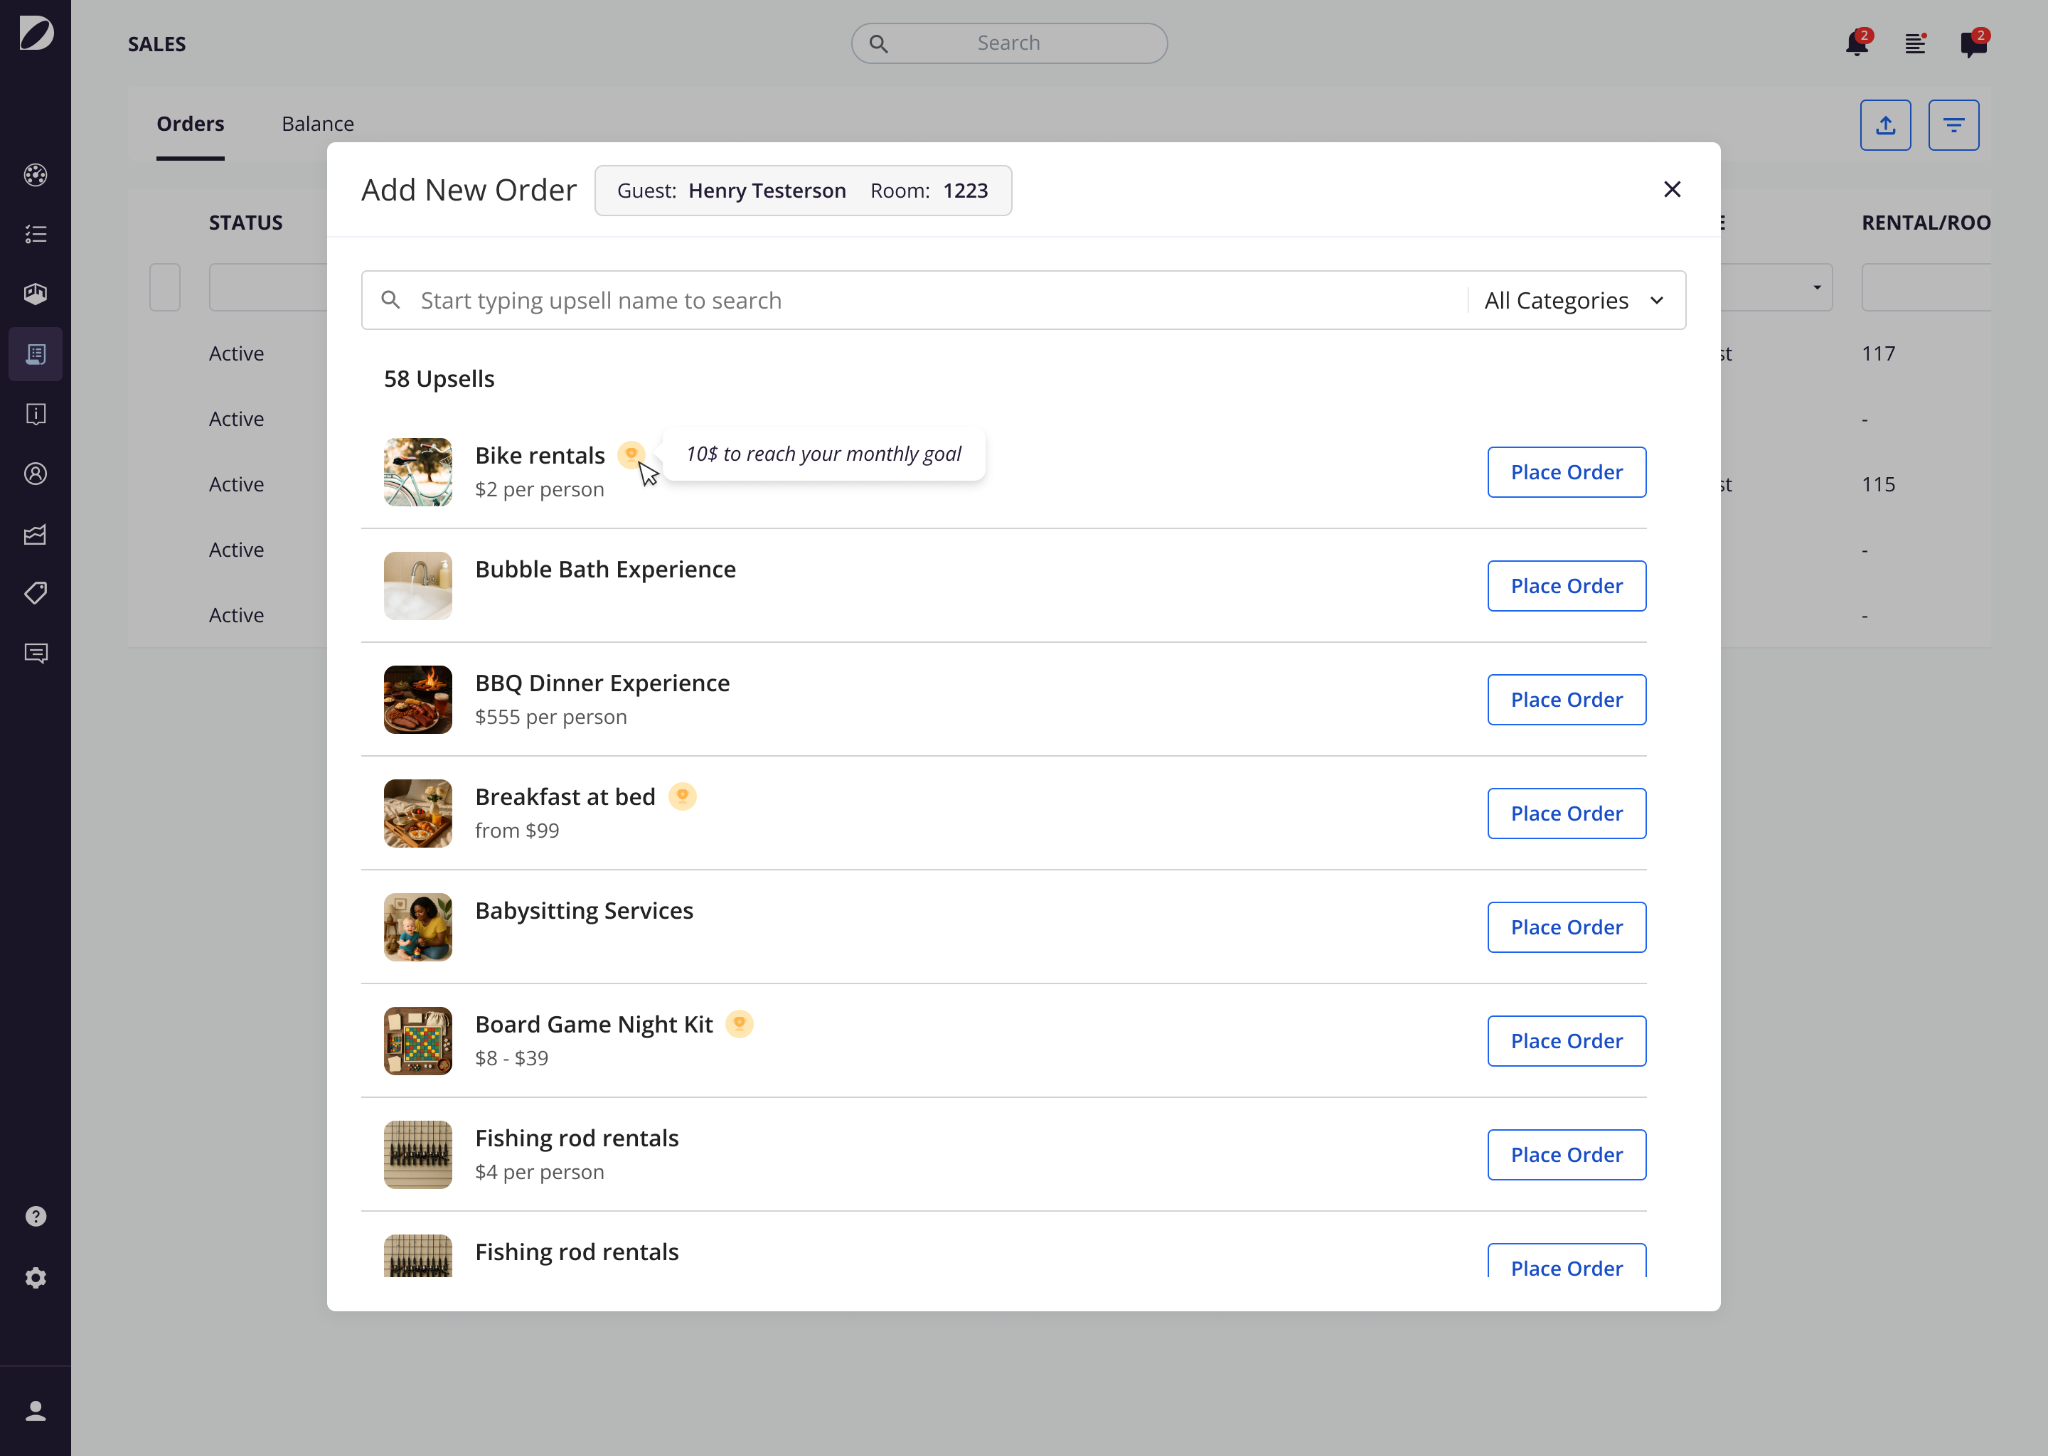Click the export upload icon button

point(1885,125)
